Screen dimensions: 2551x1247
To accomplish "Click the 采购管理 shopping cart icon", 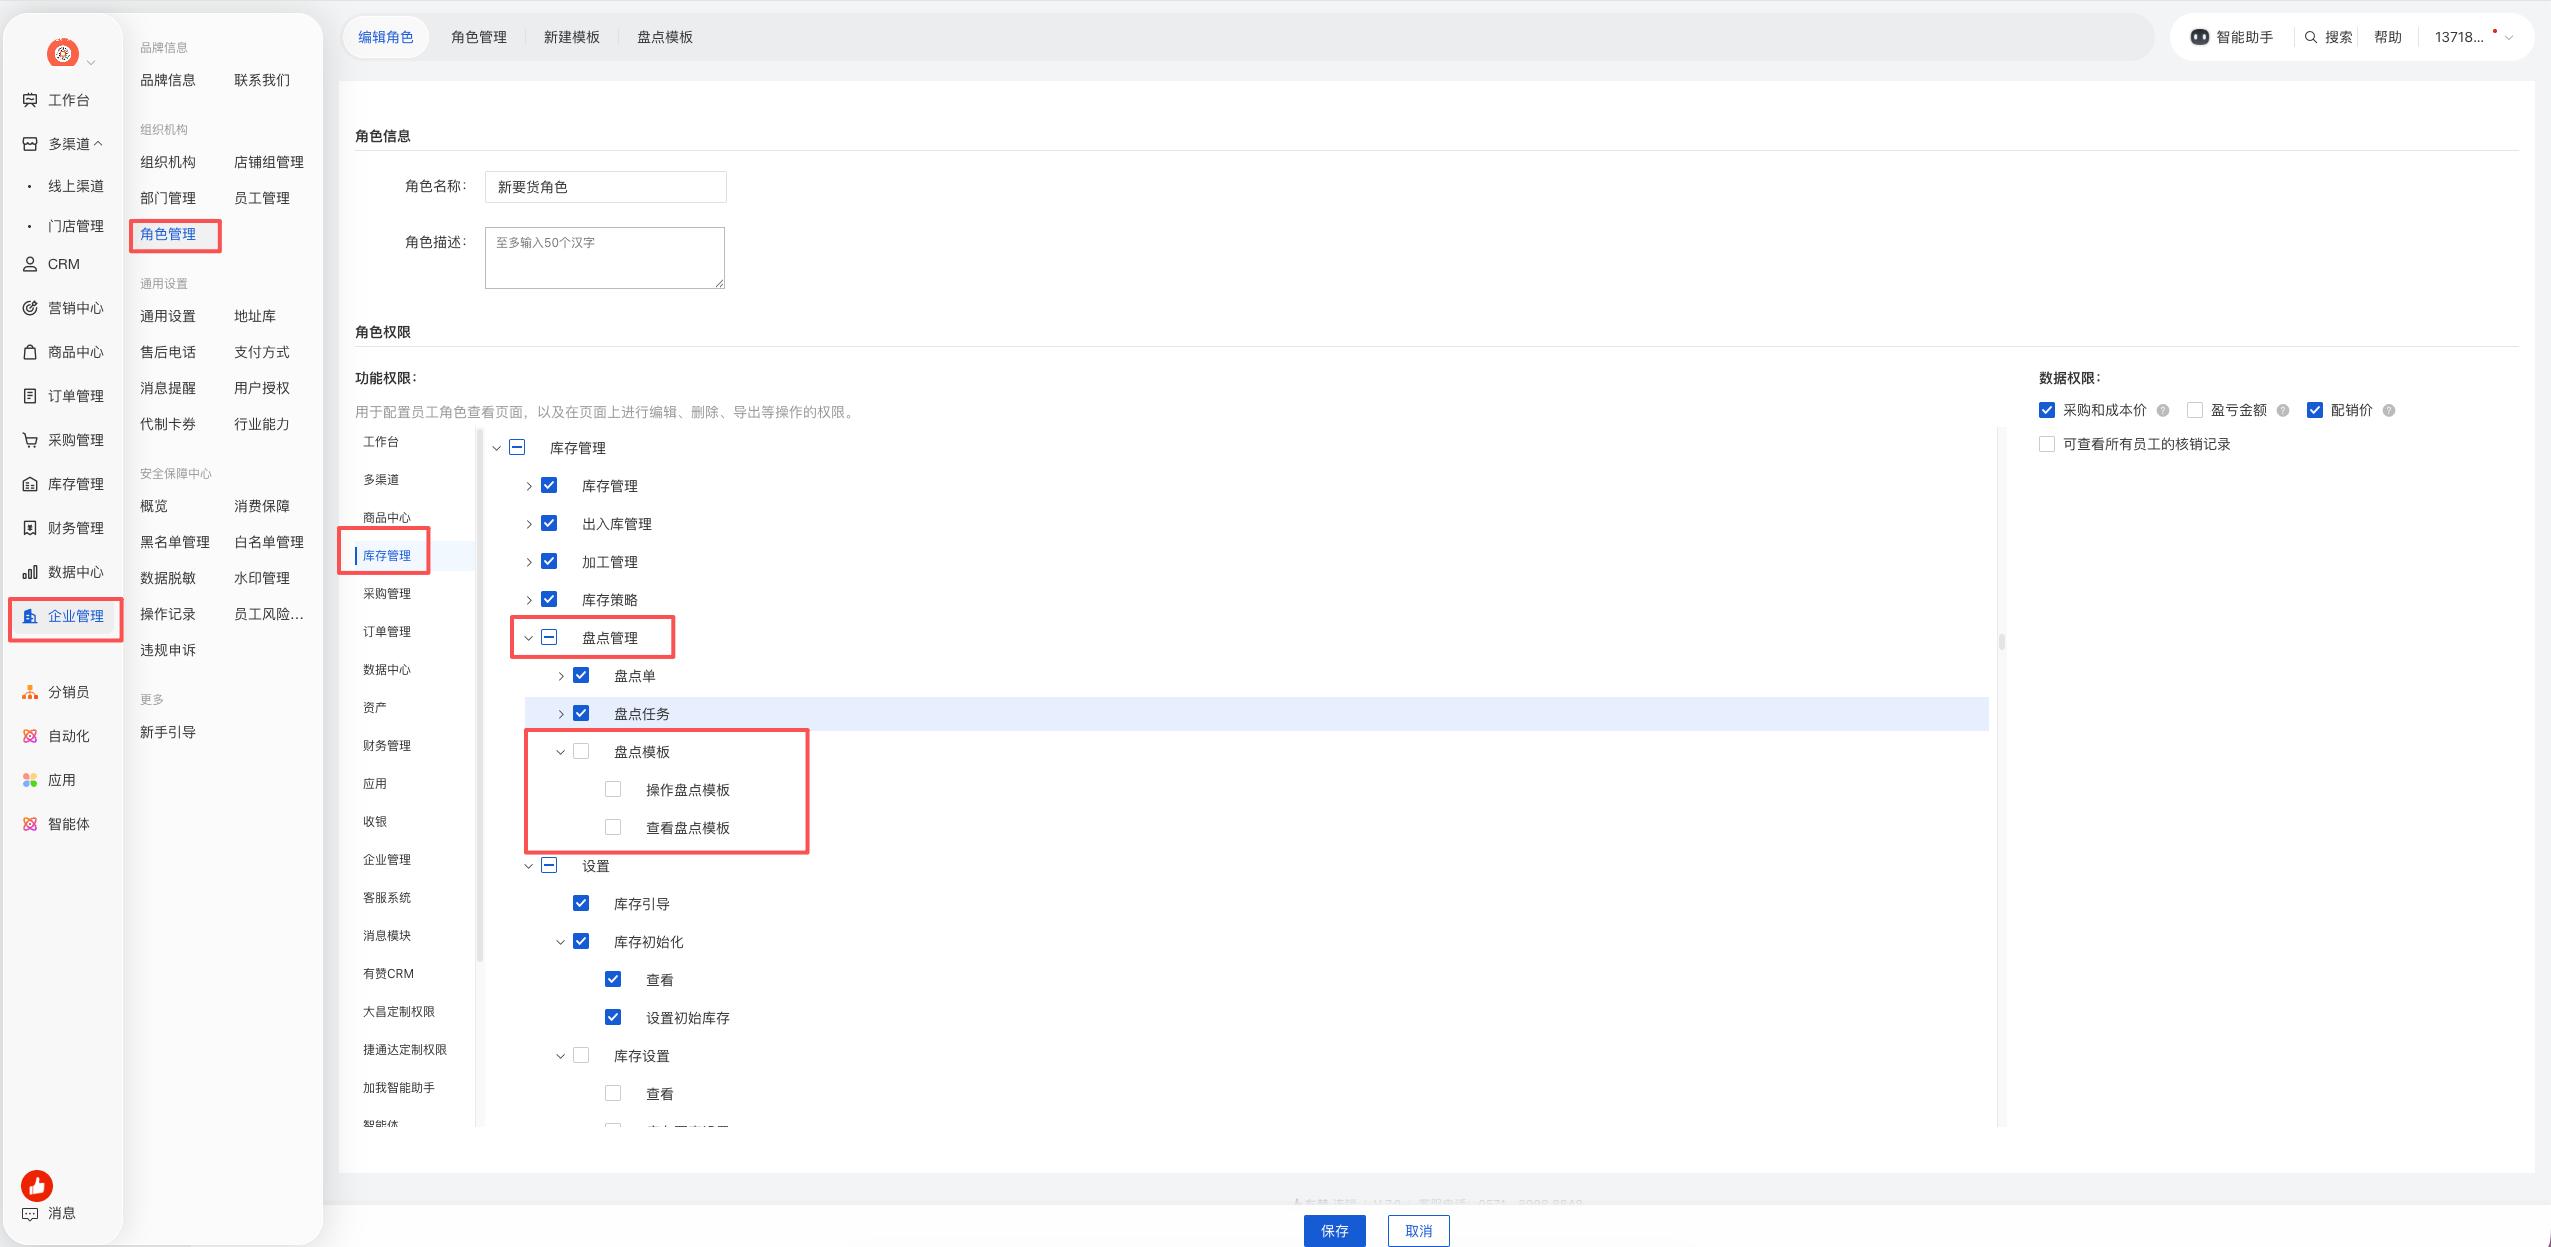I will click(30, 440).
